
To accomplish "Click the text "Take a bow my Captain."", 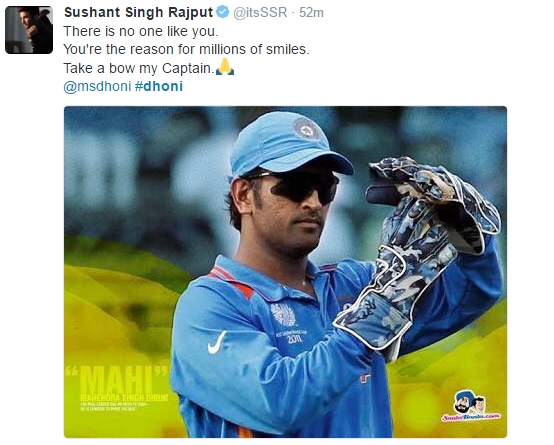I will pos(139,68).
